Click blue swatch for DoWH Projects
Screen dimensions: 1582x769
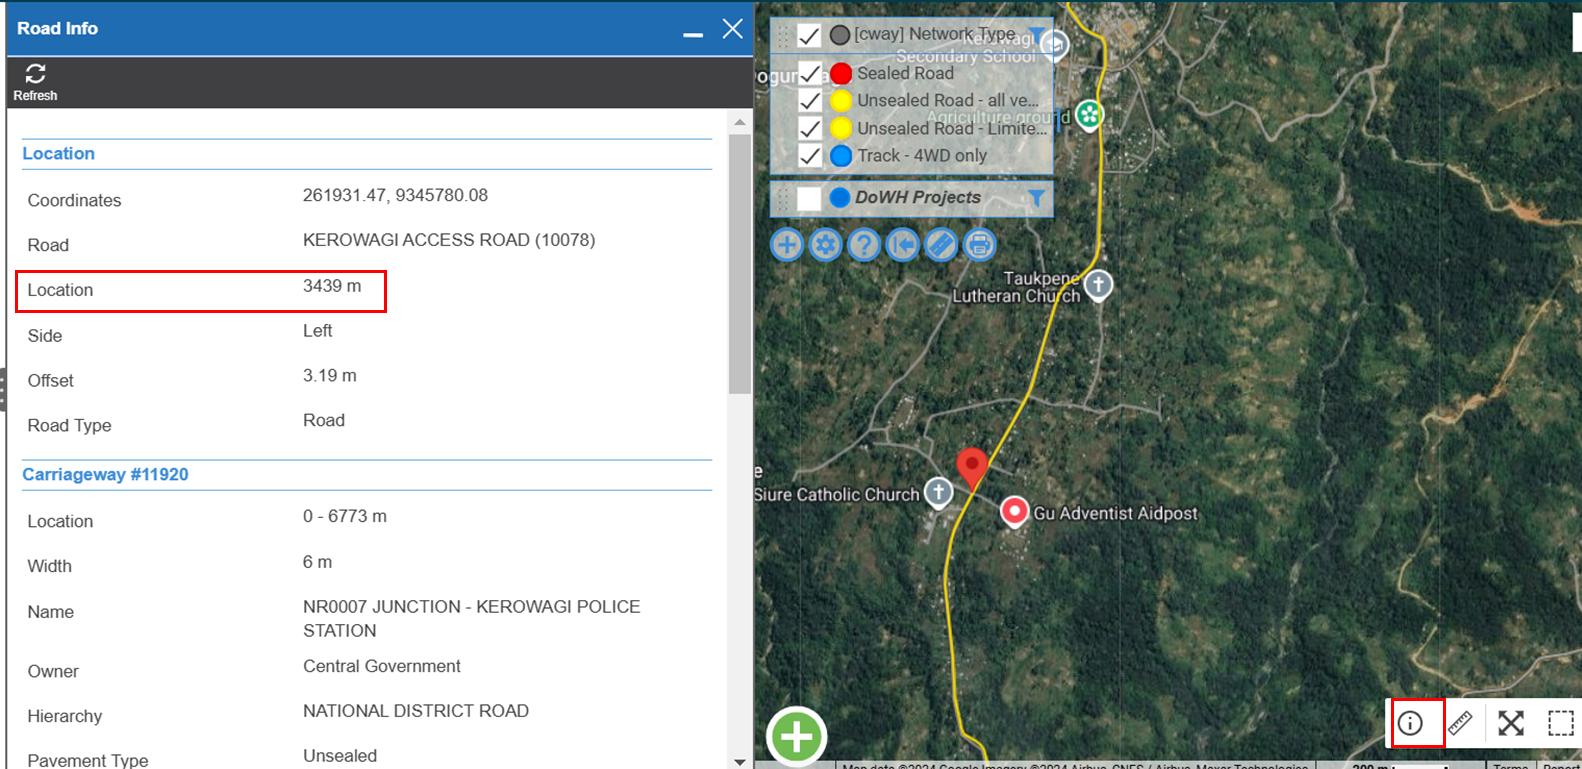click(x=840, y=198)
